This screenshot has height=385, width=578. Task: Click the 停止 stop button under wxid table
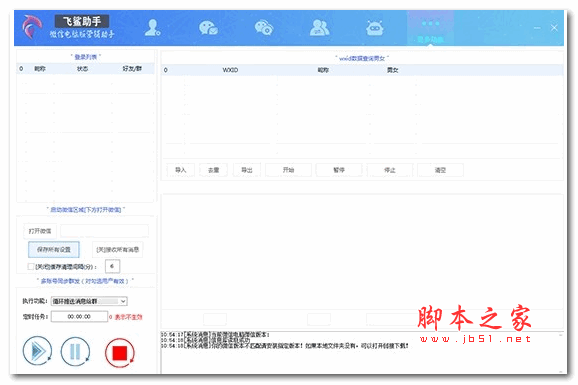point(390,170)
